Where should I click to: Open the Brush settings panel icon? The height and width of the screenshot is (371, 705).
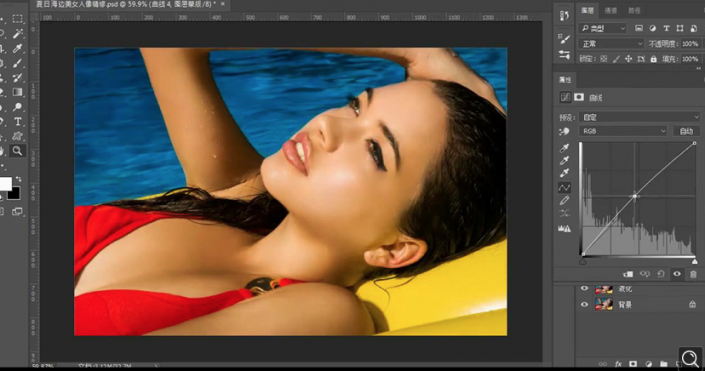(564, 39)
